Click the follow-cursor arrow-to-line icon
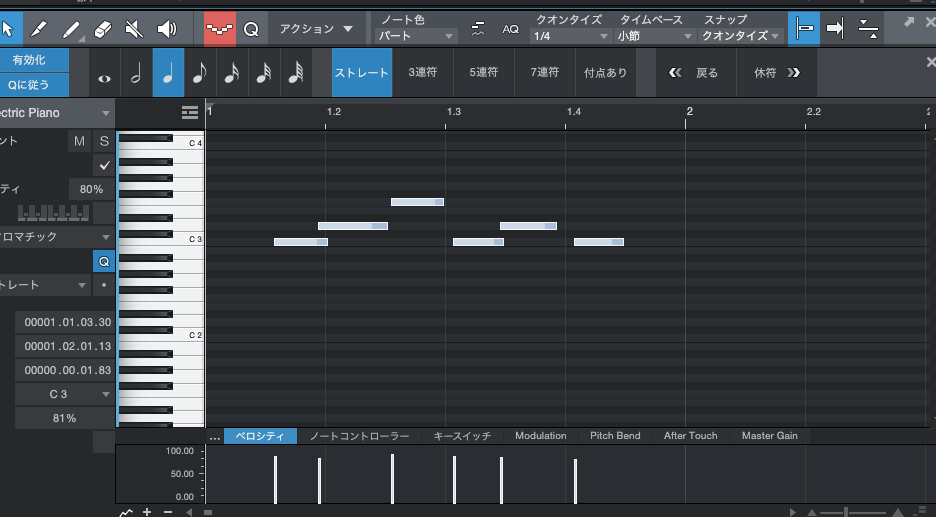This screenshot has width=936, height=517. point(836,29)
